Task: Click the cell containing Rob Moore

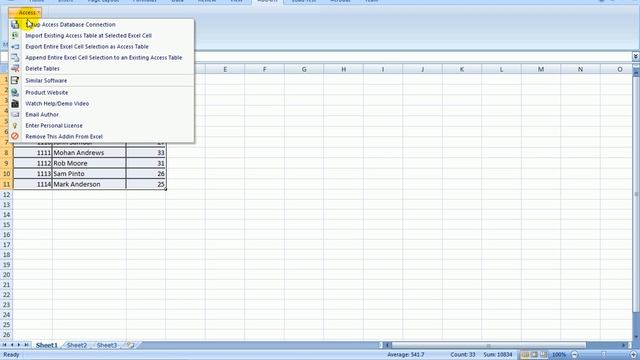Action: (x=89, y=163)
